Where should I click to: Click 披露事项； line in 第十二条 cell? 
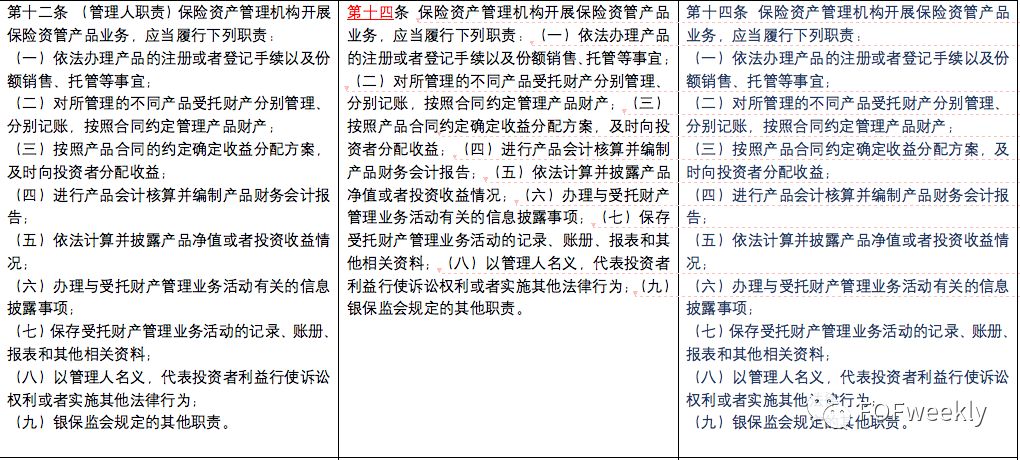[x=41, y=308]
